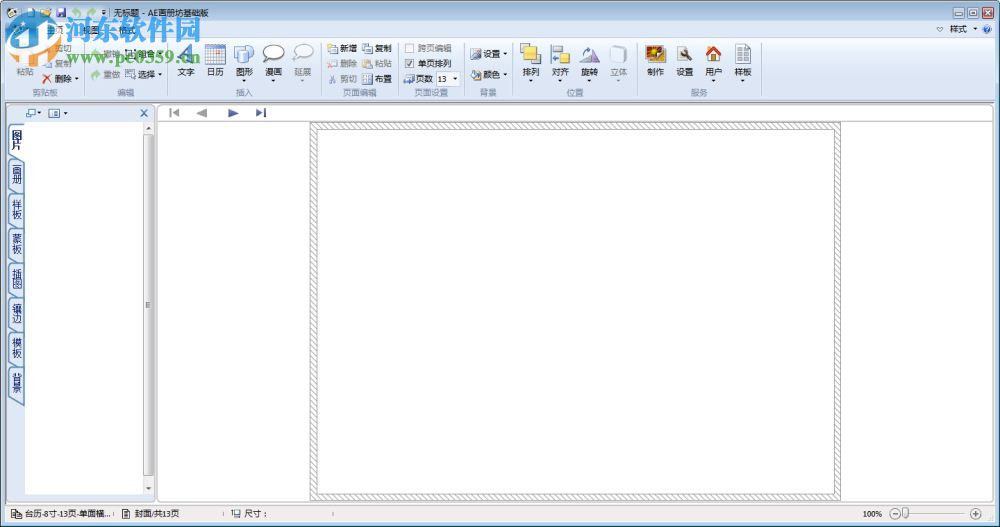This screenshot has width=1000, height=527.
Task: Insert a calendar via 日历
Action: click(215, 62)
